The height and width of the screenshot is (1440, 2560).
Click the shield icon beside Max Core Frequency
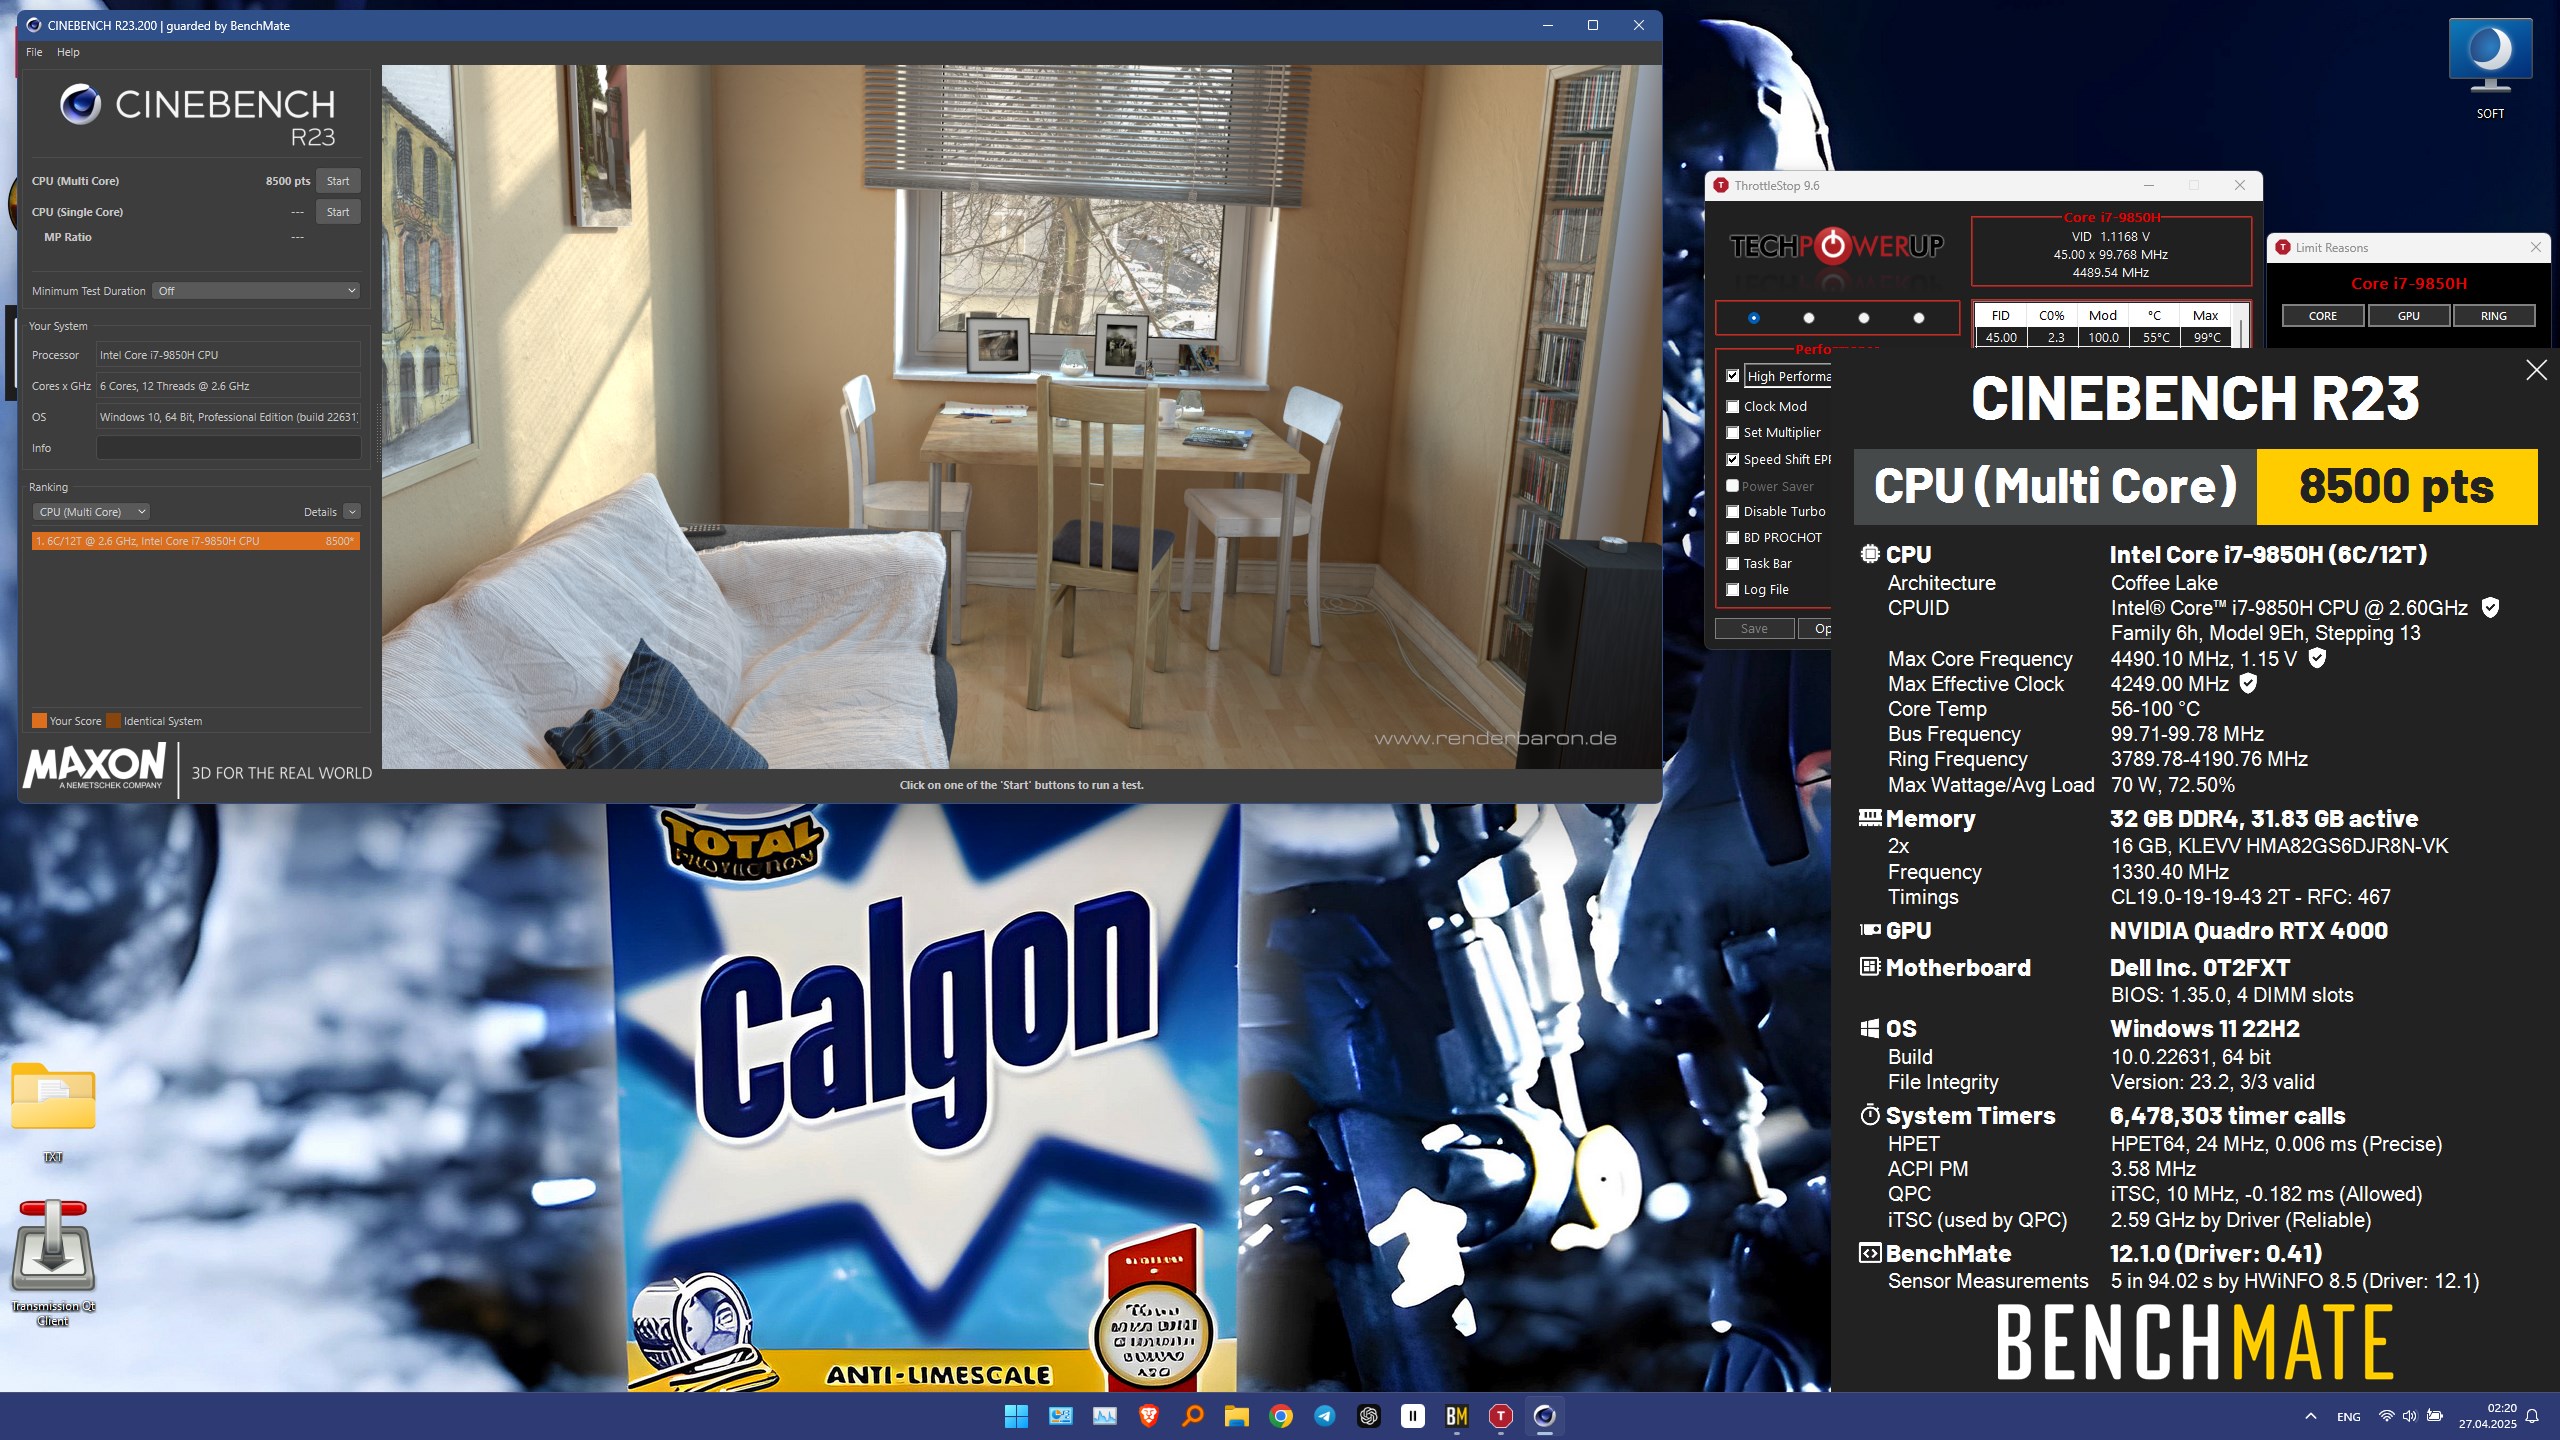coord(2317,658)
